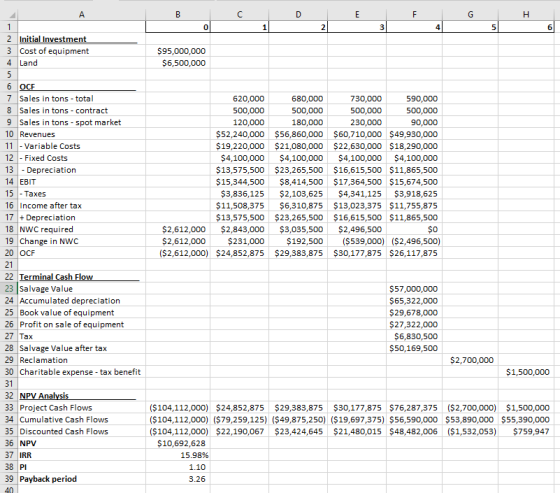Click the '- Variable Costs' label
This screenshot has height=493, width=560.
[50, 146]
